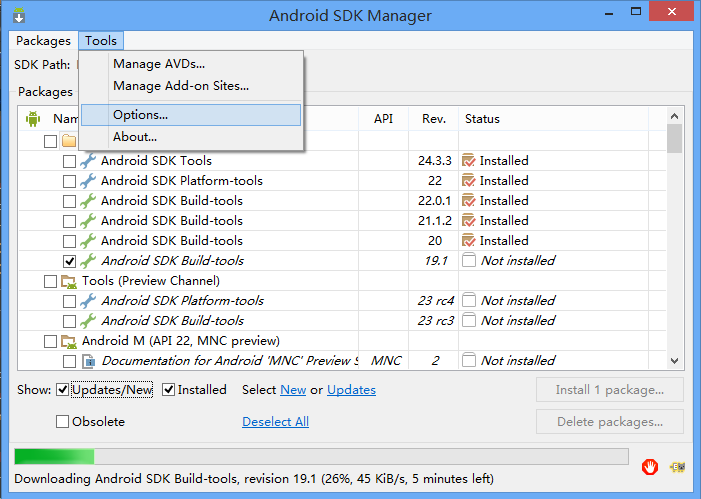Enable the Obsolete checkbox

pos(63,422)
